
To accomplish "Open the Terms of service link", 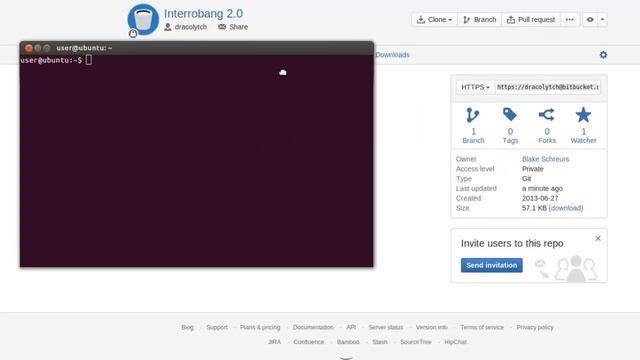I will coord(482,327).
